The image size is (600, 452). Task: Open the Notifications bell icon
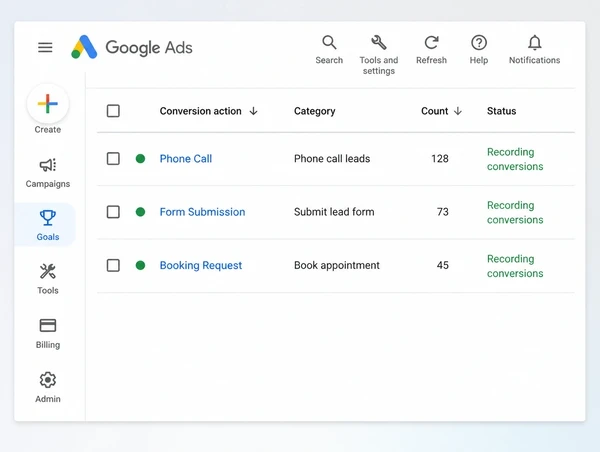click(x=535, y=42)
